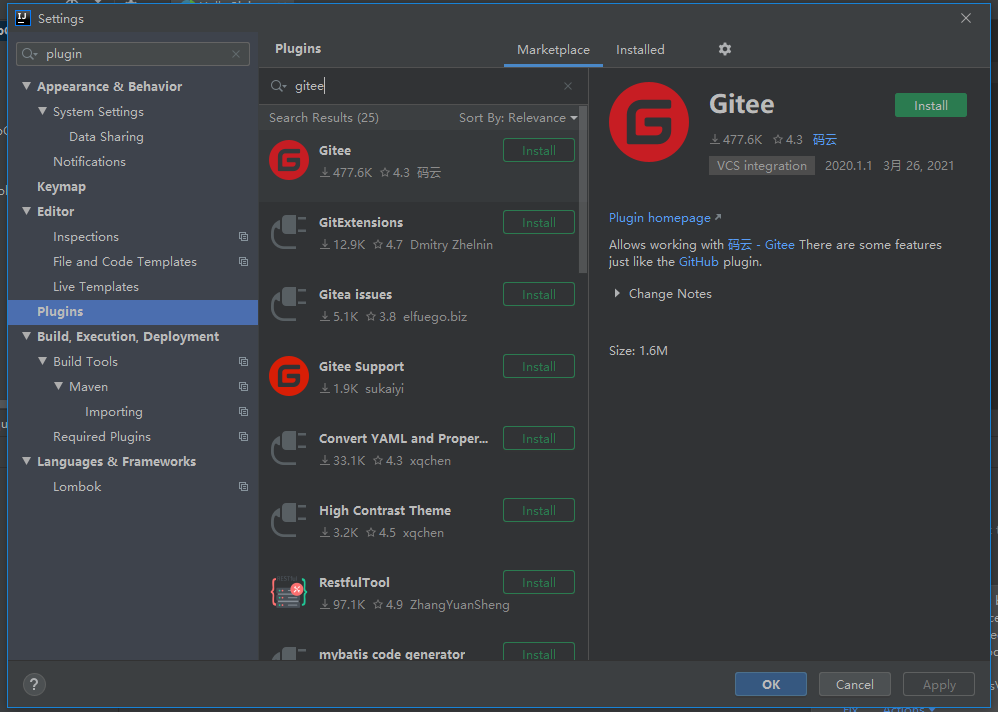Switch to the Installed tab

pyautogui.click(x=640, y=50)
